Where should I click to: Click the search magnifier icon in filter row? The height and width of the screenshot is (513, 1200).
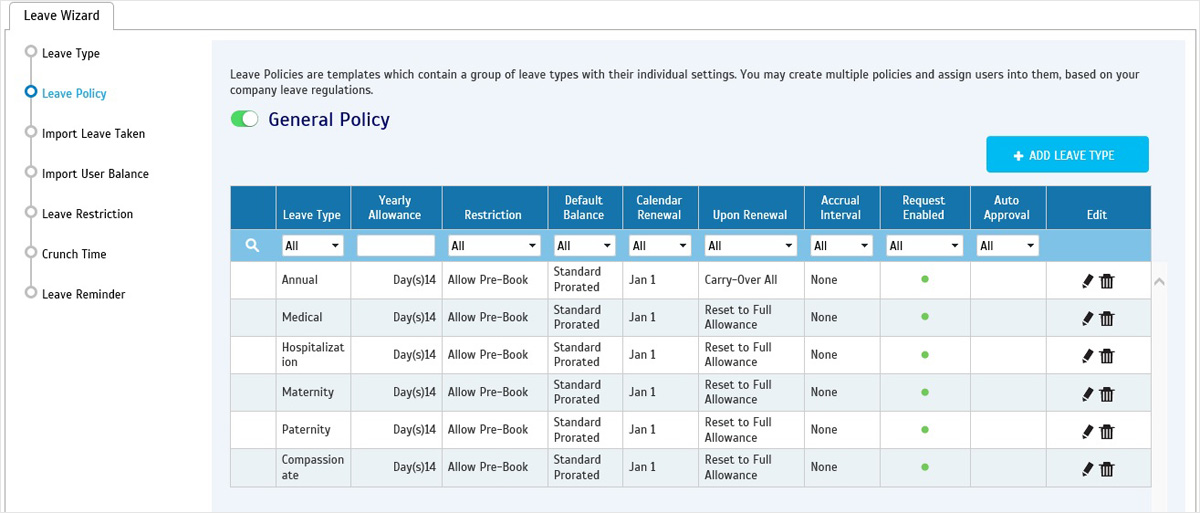pyautogui.click(x=253, y=245)
